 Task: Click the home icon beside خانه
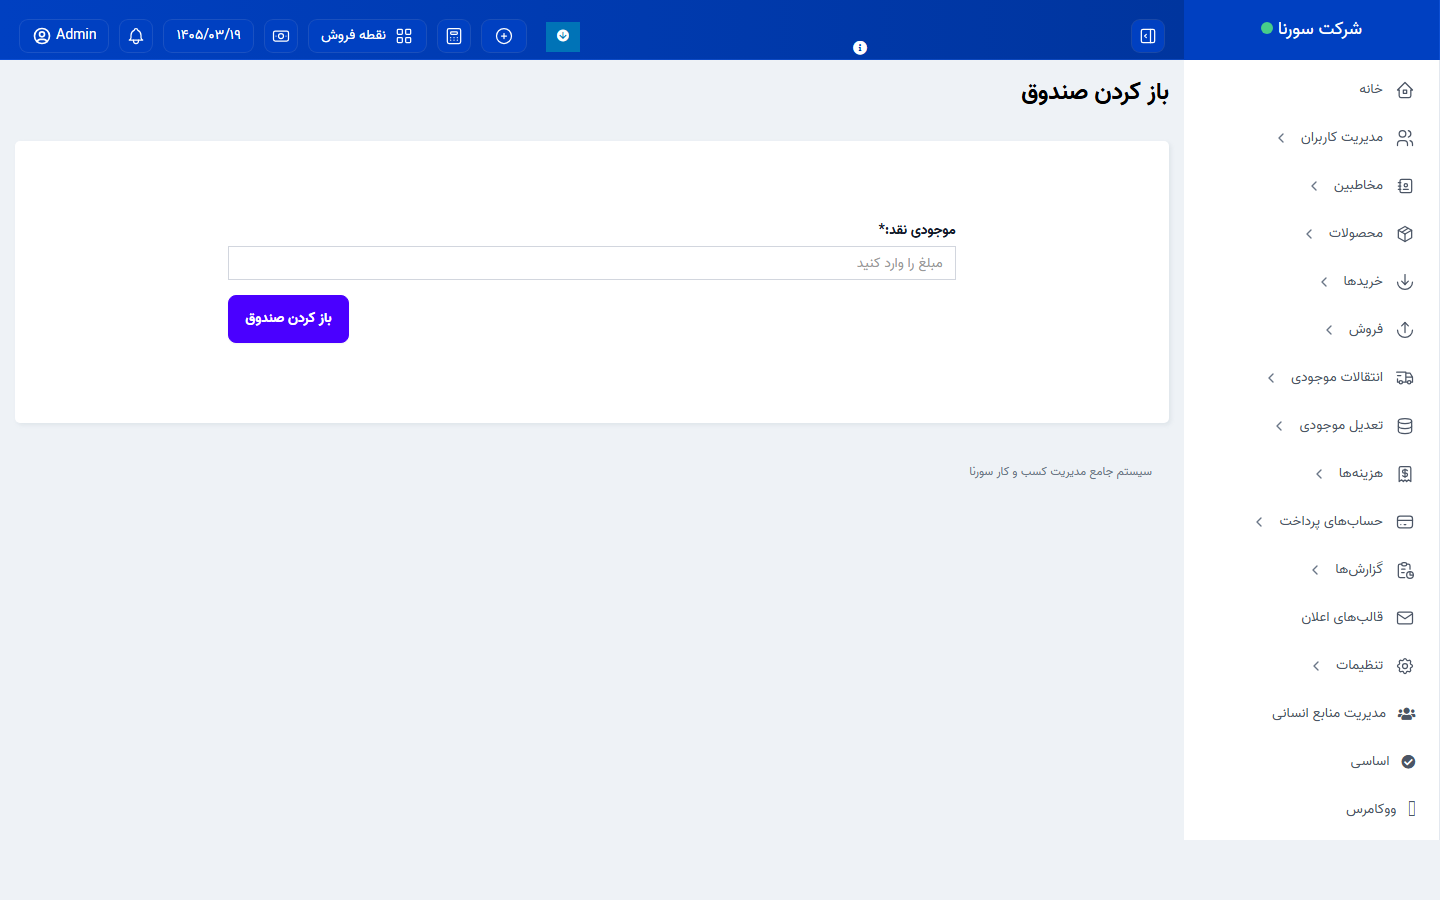[1405, 90]
